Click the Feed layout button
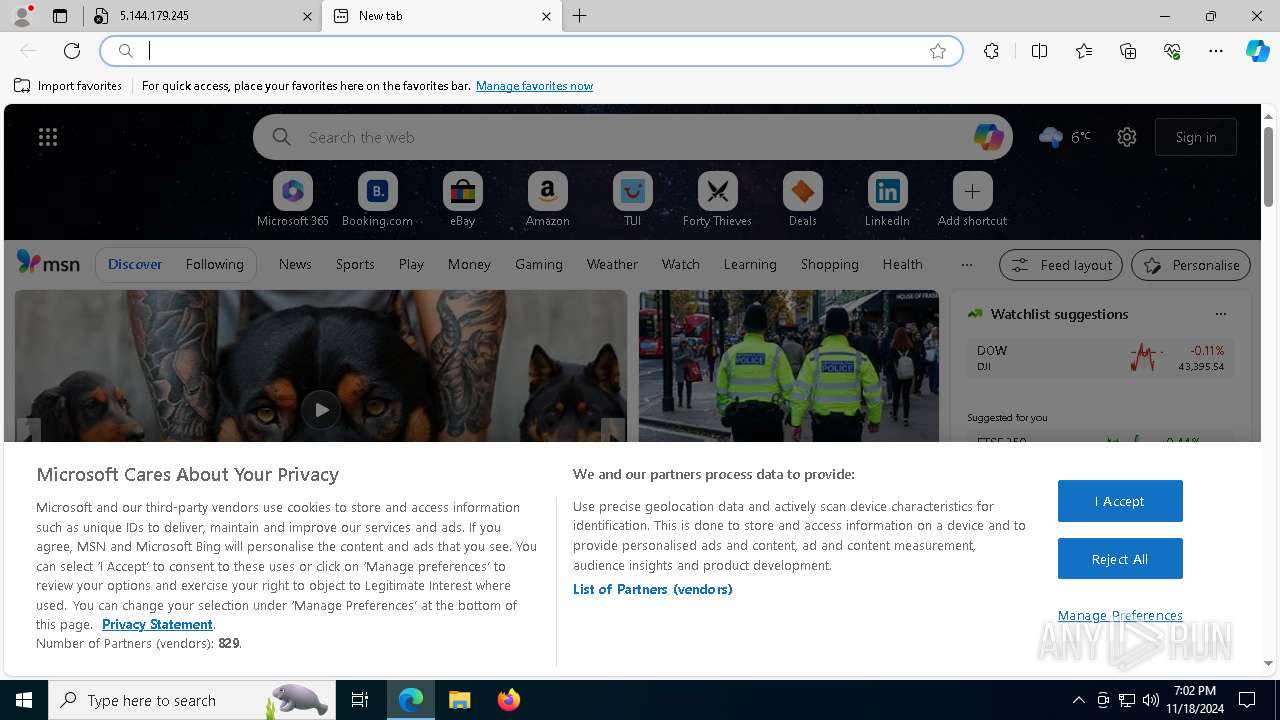1280x720 pixels. click(x=1061, y=265)
